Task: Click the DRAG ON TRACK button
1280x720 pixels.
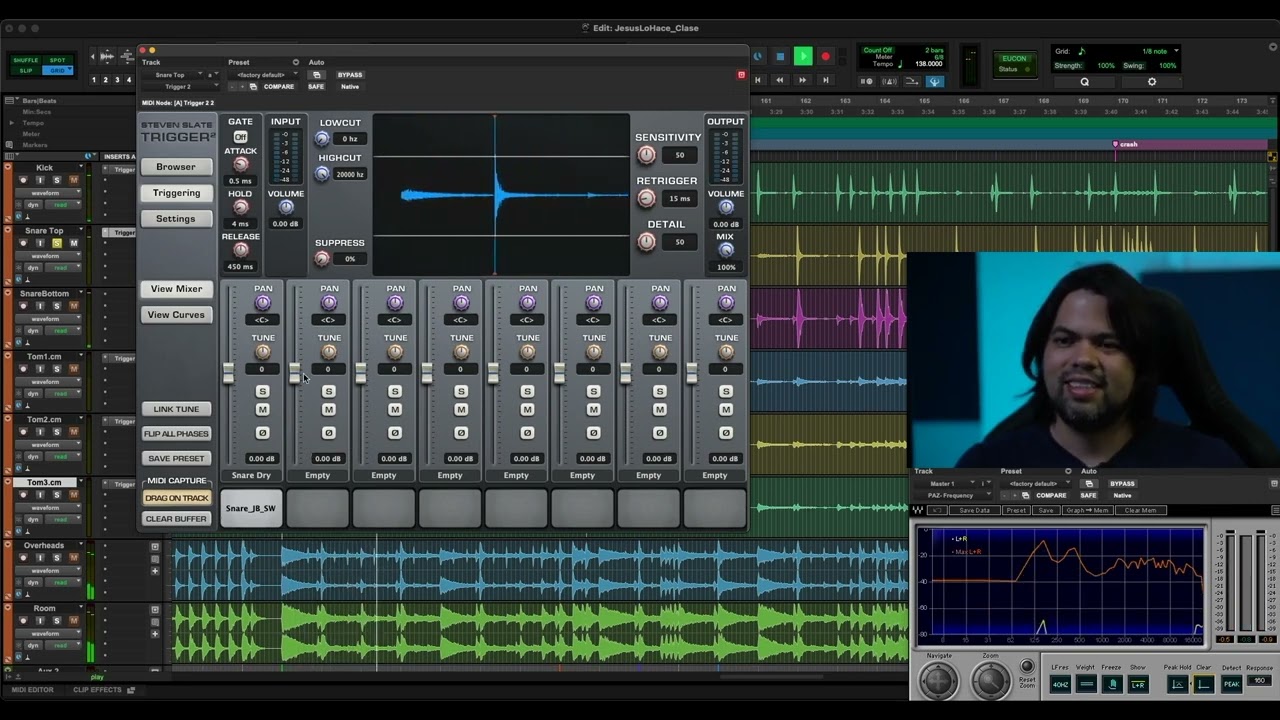Action: [176, 498]
